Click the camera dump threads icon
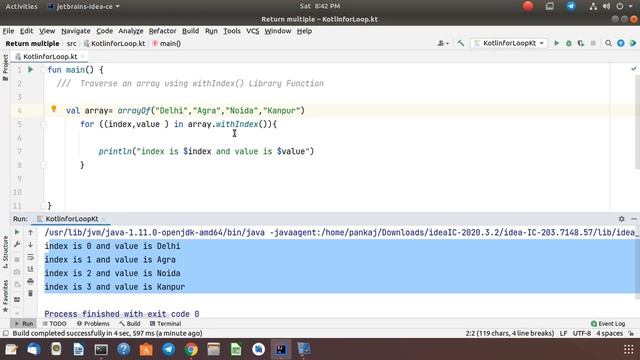The height and width of the screenshot is (360, 640). click(x=17, y=272)
